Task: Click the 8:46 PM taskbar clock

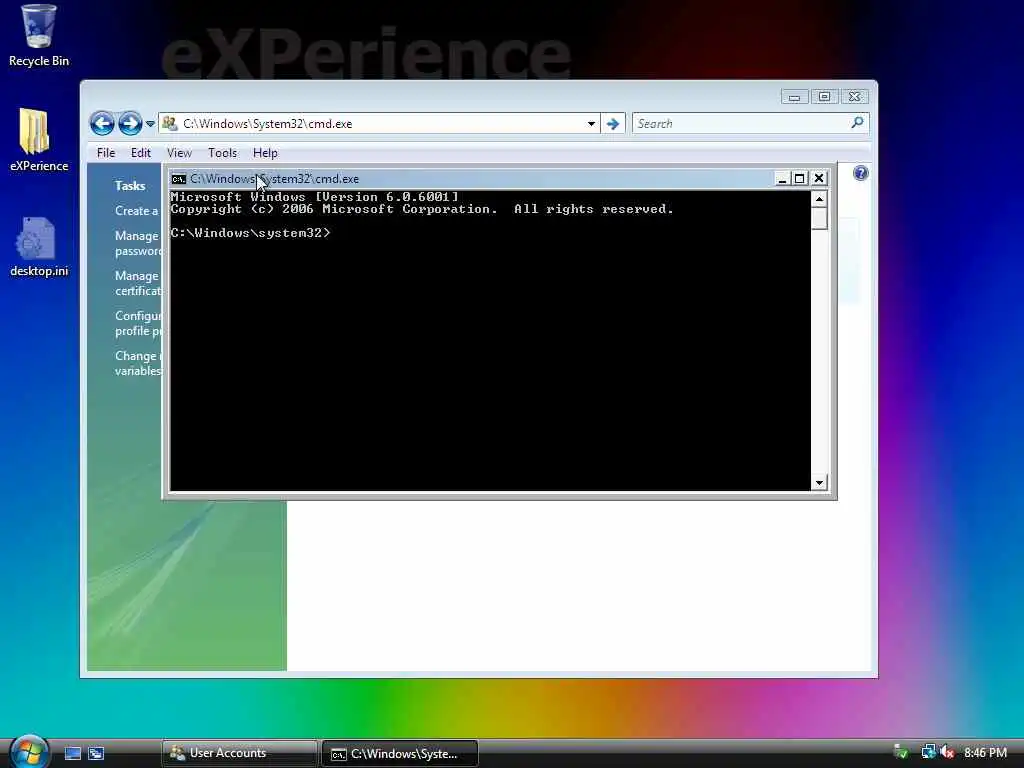Action: point(985,753)
